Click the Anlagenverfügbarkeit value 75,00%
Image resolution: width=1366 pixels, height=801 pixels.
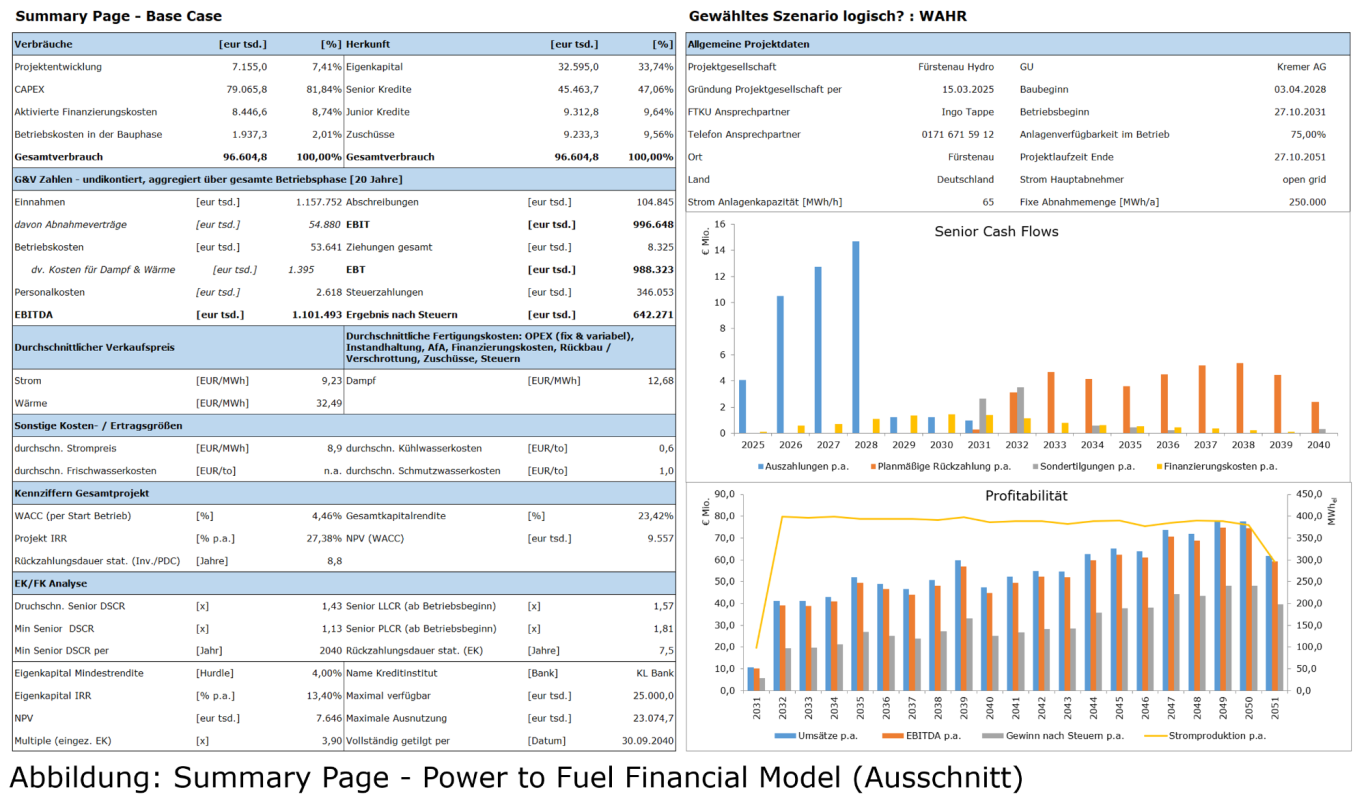point(1308,134)
